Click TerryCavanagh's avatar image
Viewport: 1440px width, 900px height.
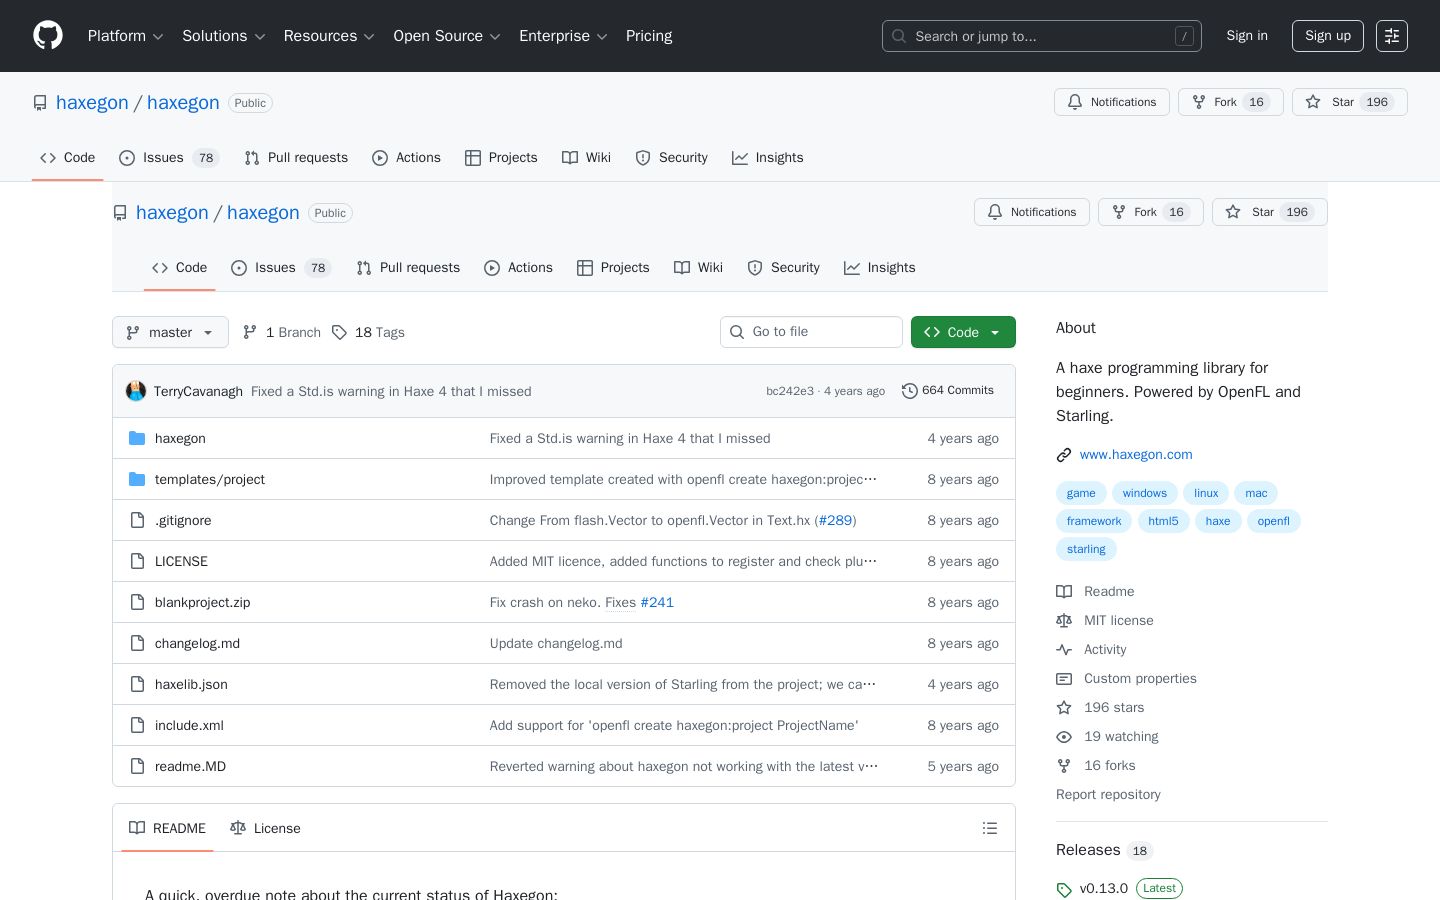[x=136, y=391]
